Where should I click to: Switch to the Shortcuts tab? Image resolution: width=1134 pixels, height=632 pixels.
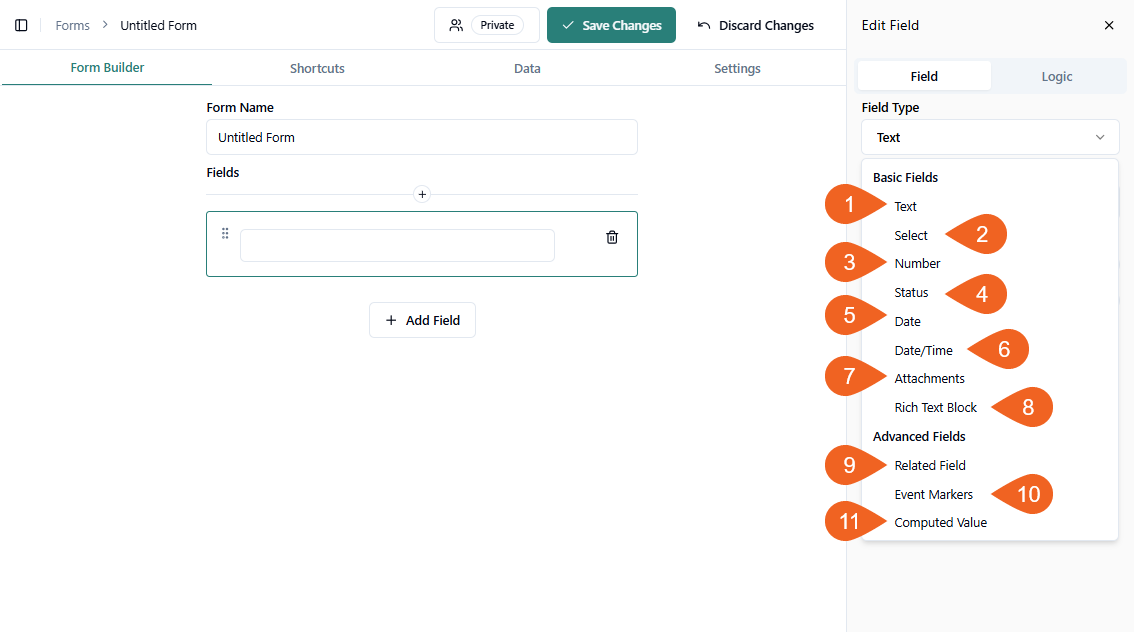(x=317, y=68)
